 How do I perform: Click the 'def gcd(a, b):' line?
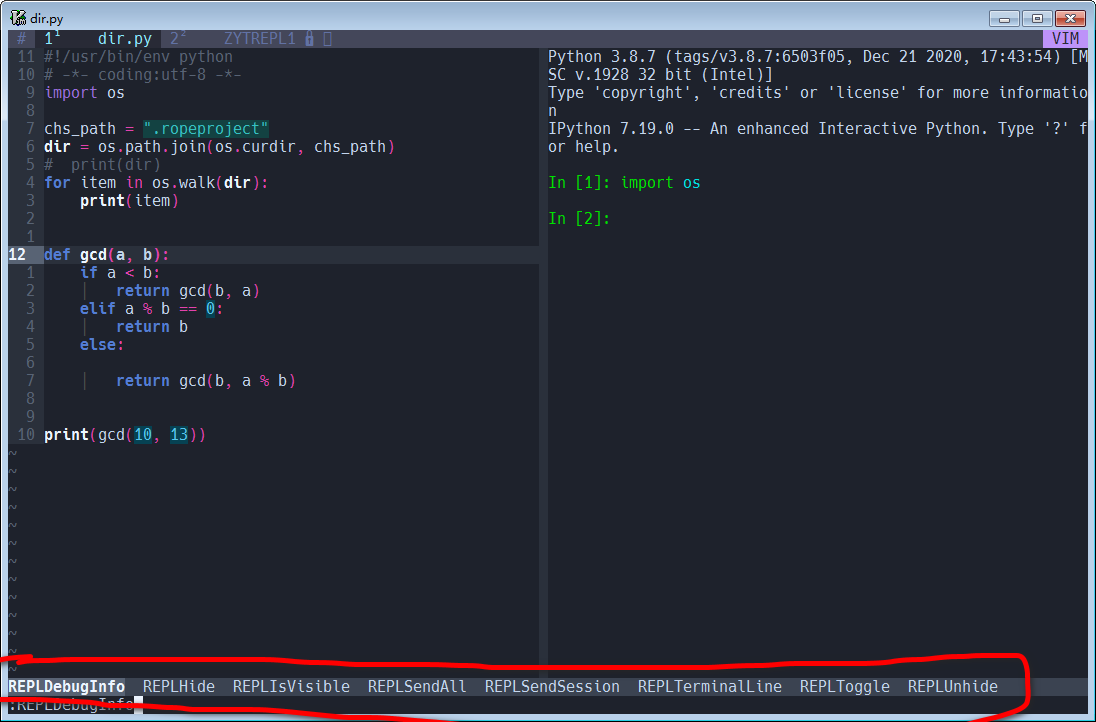(107, 254)
